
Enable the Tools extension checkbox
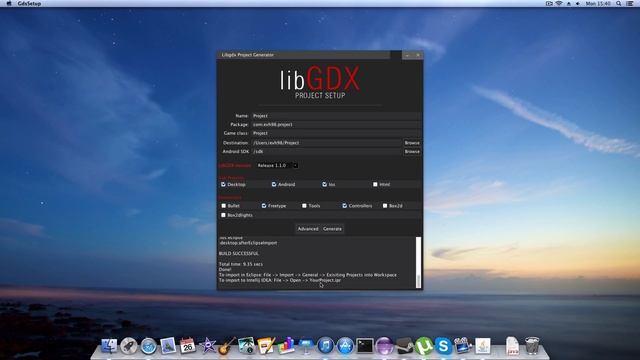click(x=304, y=206)
